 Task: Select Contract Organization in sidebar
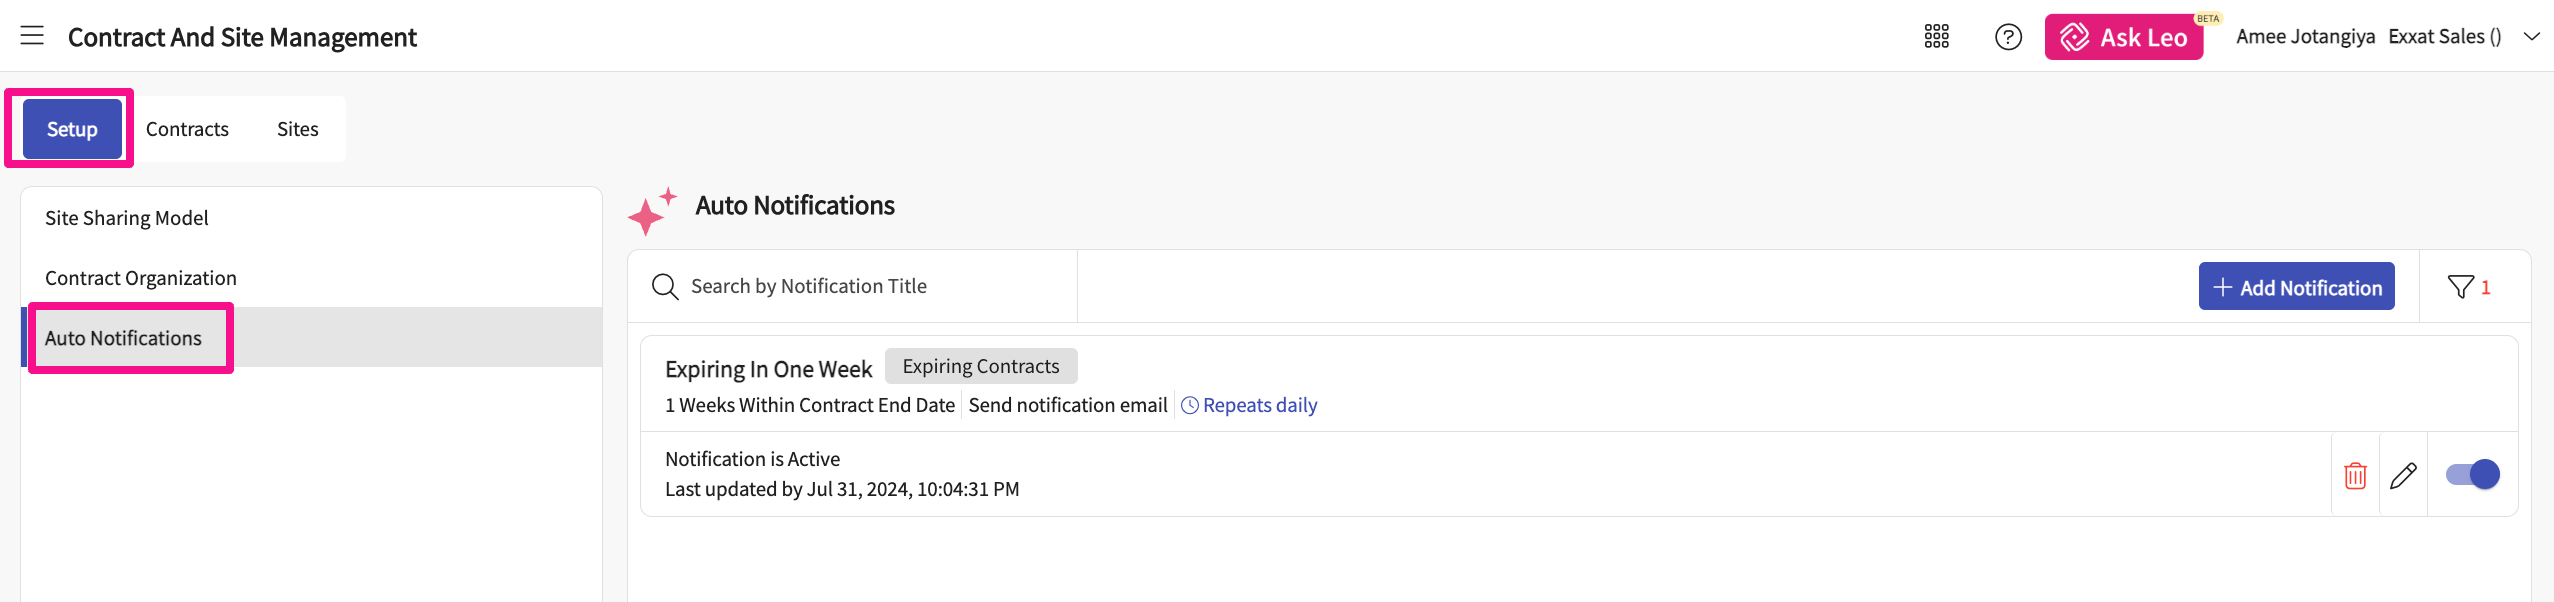pos(141,278)
